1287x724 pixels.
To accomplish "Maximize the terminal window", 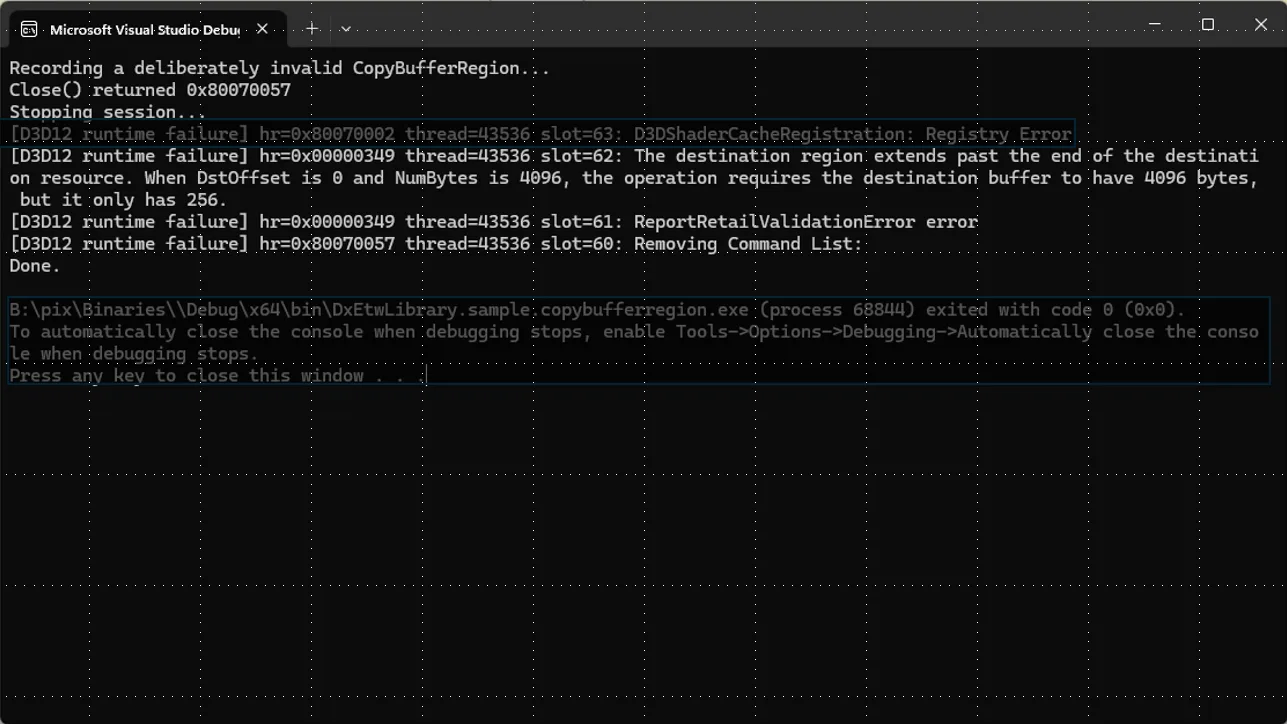I will click(x=1208, y=25).
